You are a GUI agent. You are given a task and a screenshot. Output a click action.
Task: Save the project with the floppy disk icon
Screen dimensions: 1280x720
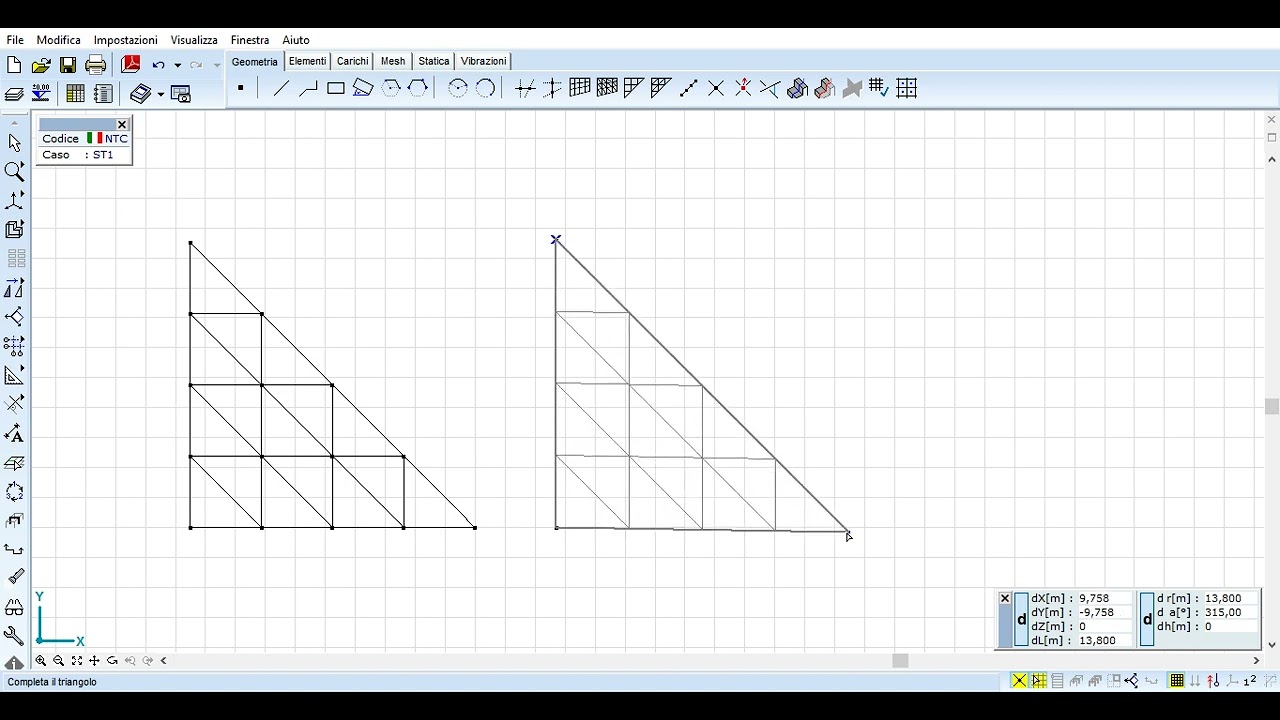tap(68, 65)
